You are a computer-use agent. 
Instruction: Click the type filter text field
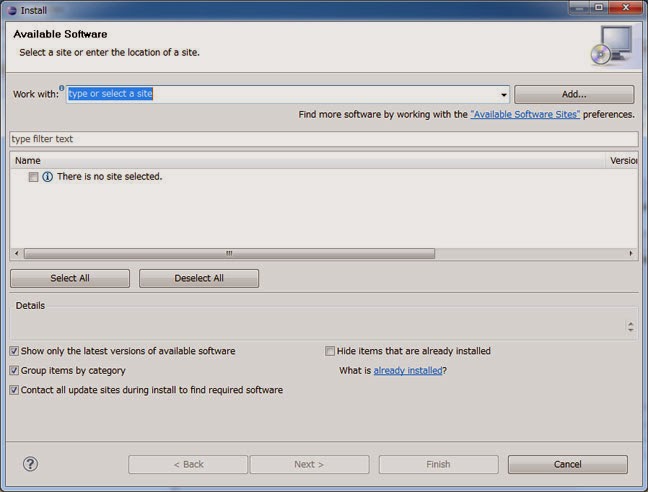pos(324,139)
